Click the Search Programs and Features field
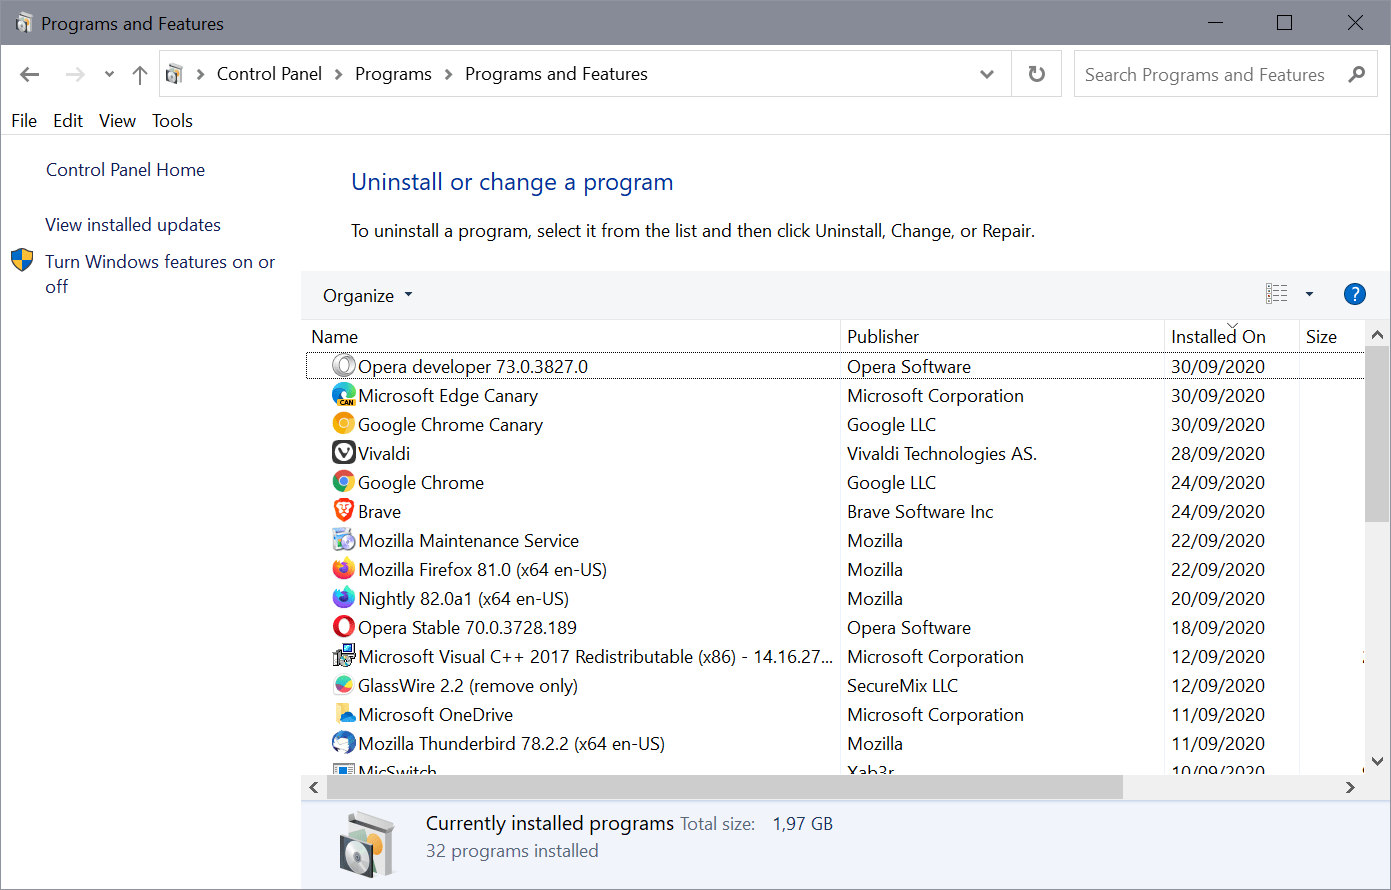 point(1205,73)
